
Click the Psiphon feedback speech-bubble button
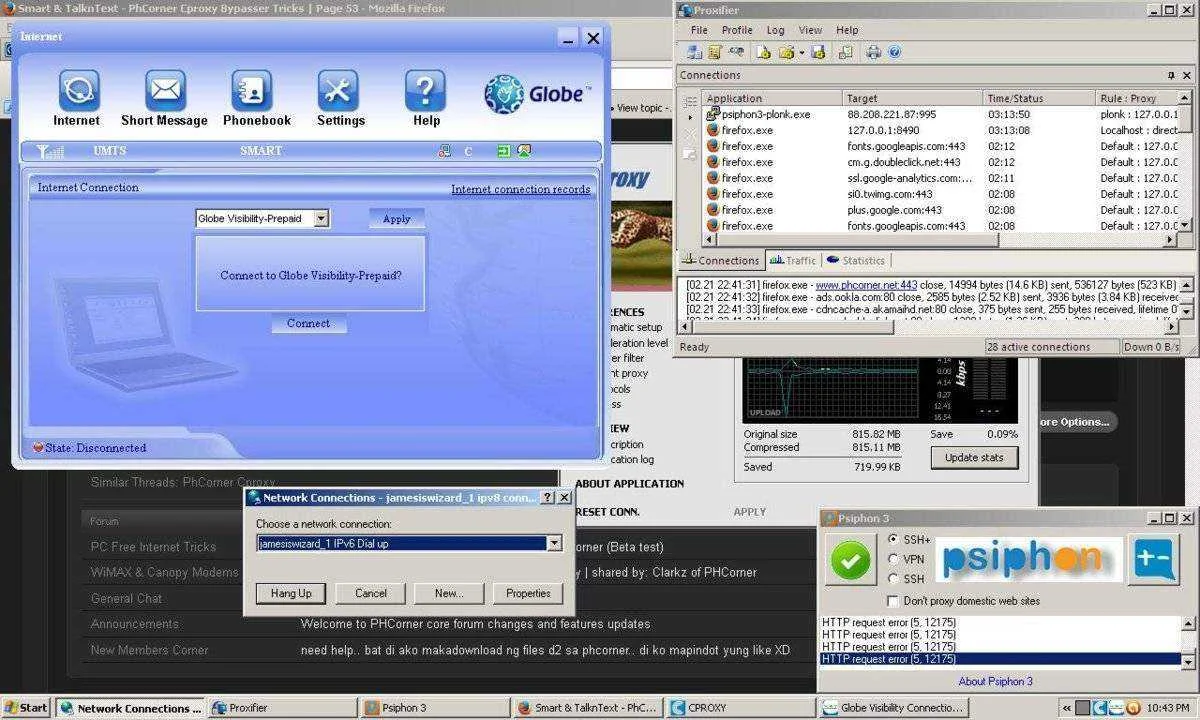[x=1153, y=559]
